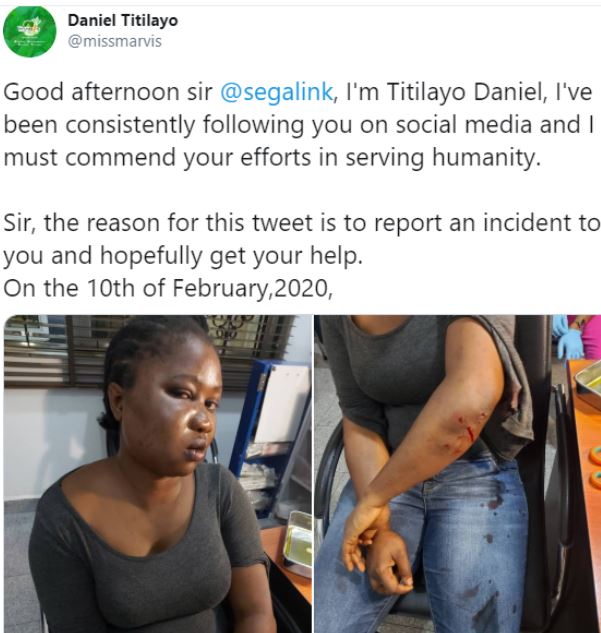The height and width of the screenshot is (633, 601).
Task: Open the left photo of the woman's face
Action: (156, 474)
